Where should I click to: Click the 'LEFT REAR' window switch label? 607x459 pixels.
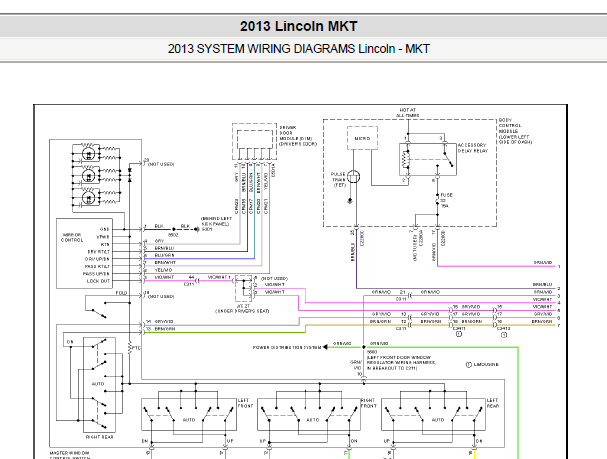493,403
